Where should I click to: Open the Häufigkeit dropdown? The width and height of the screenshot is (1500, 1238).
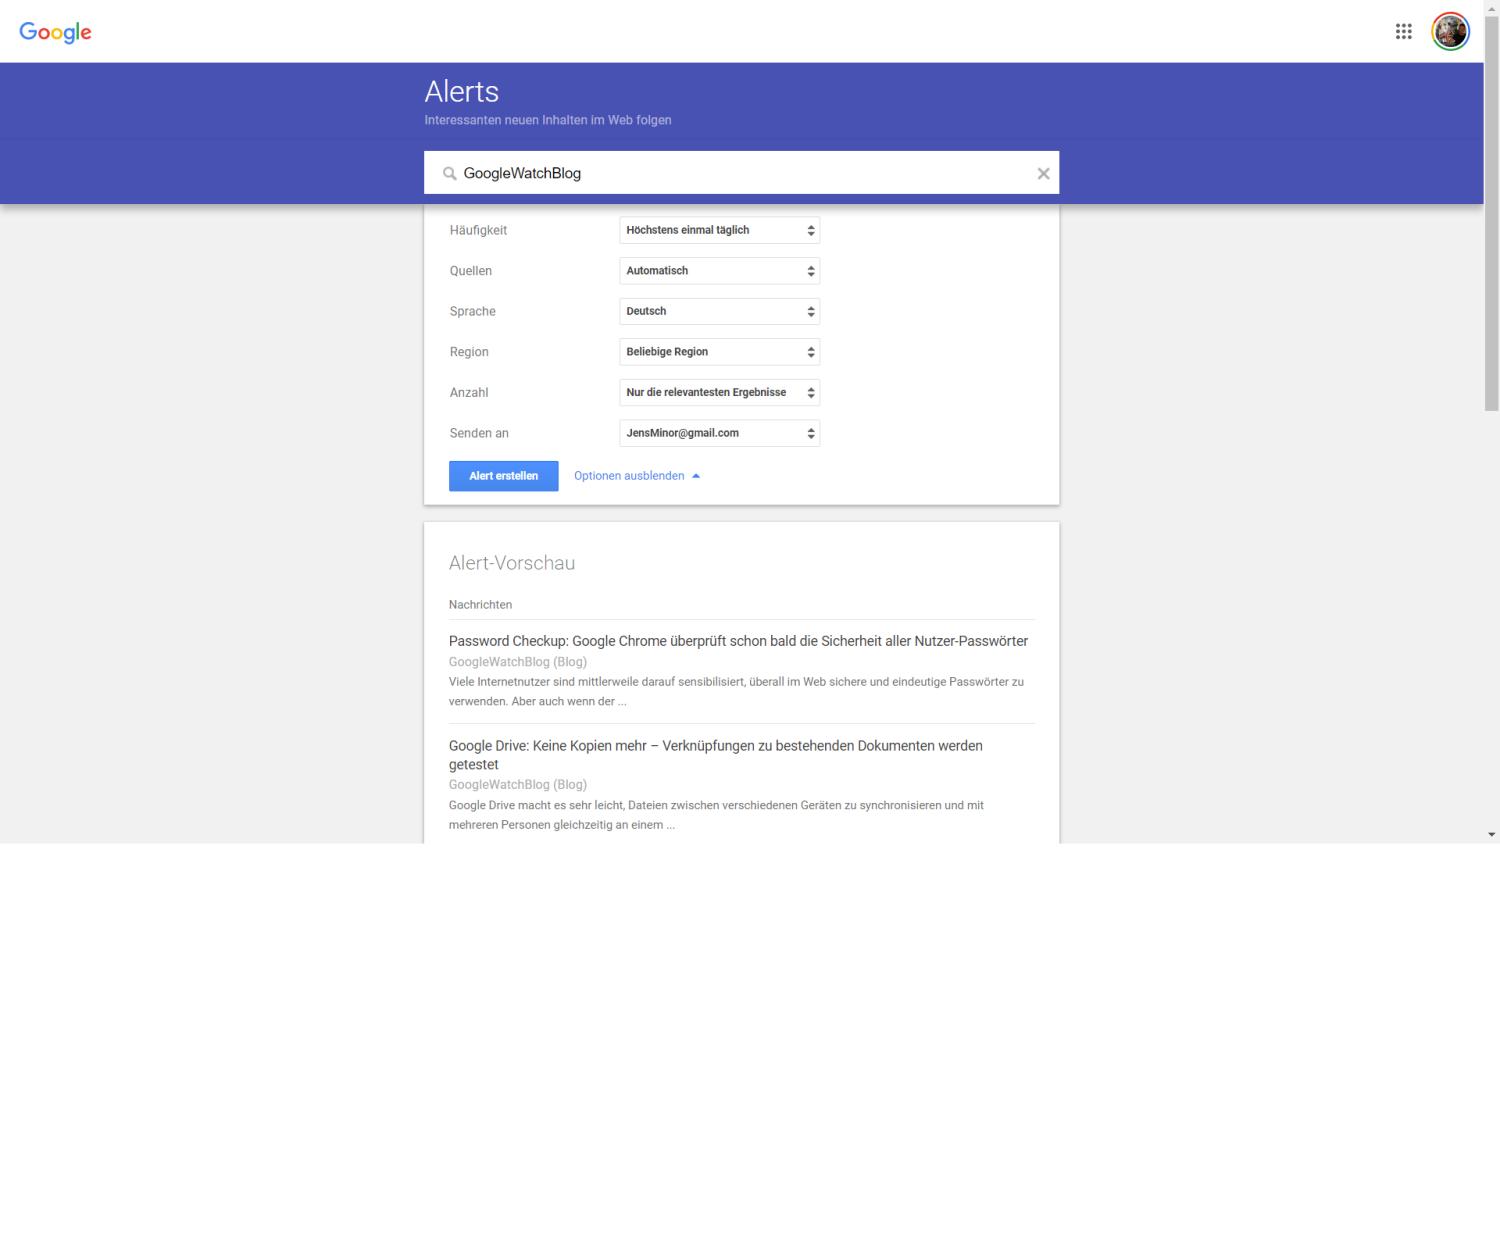pos(719,231)
